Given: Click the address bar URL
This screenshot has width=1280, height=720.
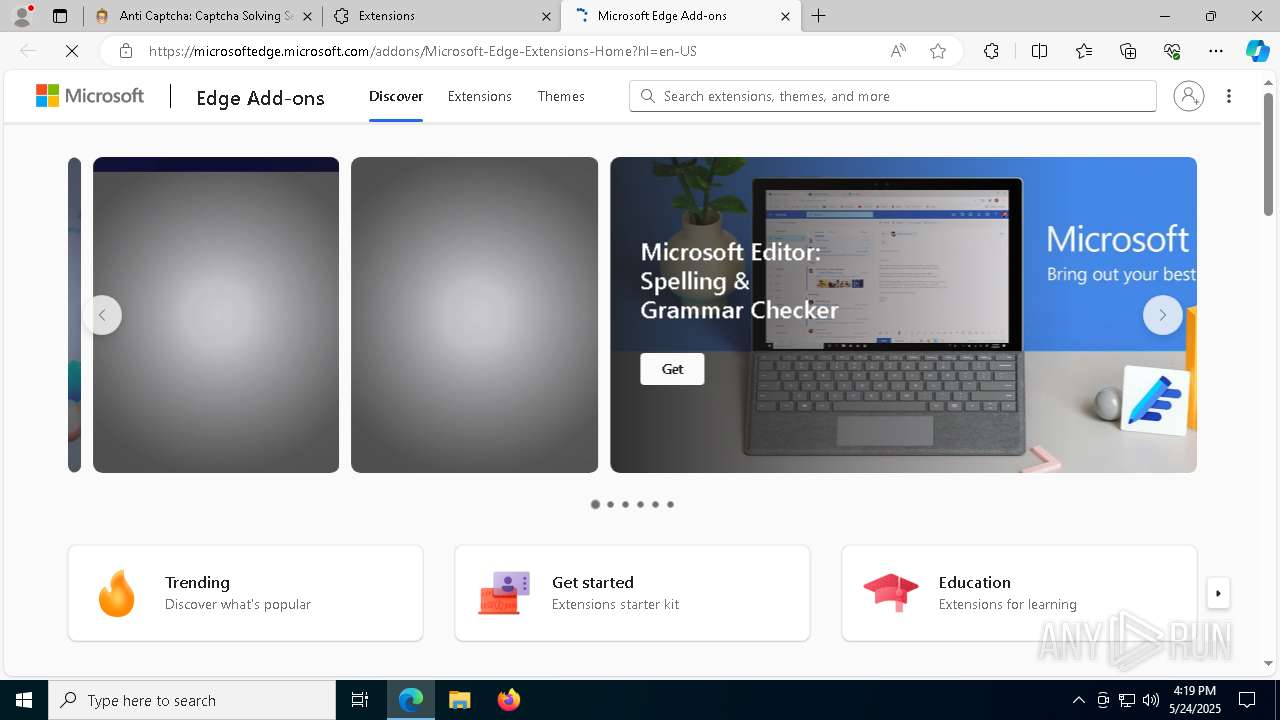Looking at the screenshot, I should [x=422, y=51].
